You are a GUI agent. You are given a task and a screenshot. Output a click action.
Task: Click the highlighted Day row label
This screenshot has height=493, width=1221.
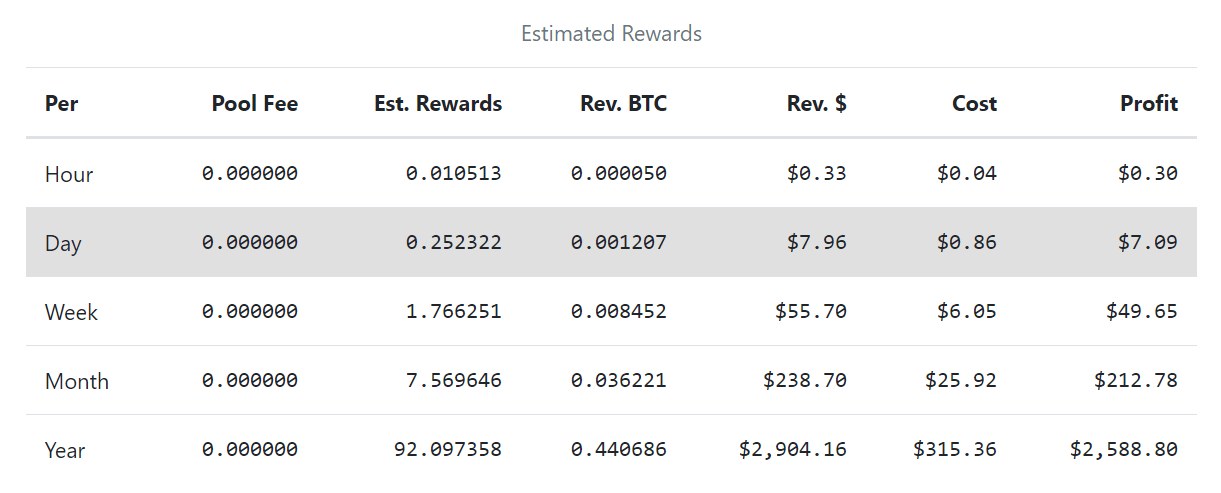[x=63, y=243]
